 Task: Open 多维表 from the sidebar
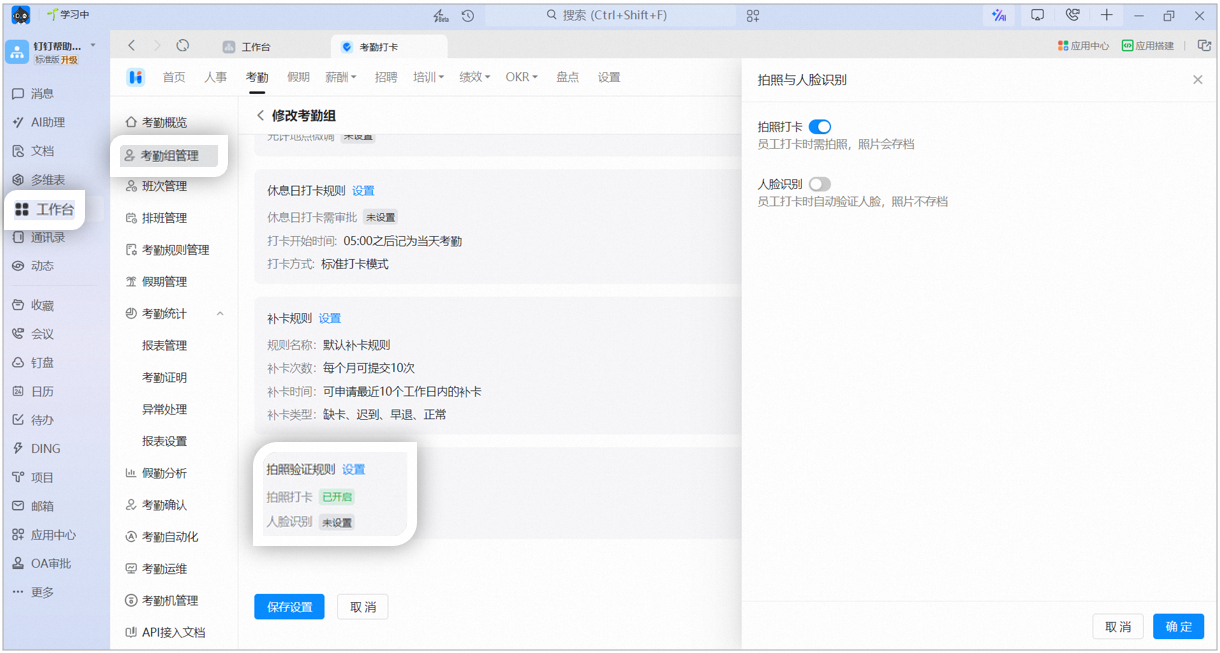[38, 180]
